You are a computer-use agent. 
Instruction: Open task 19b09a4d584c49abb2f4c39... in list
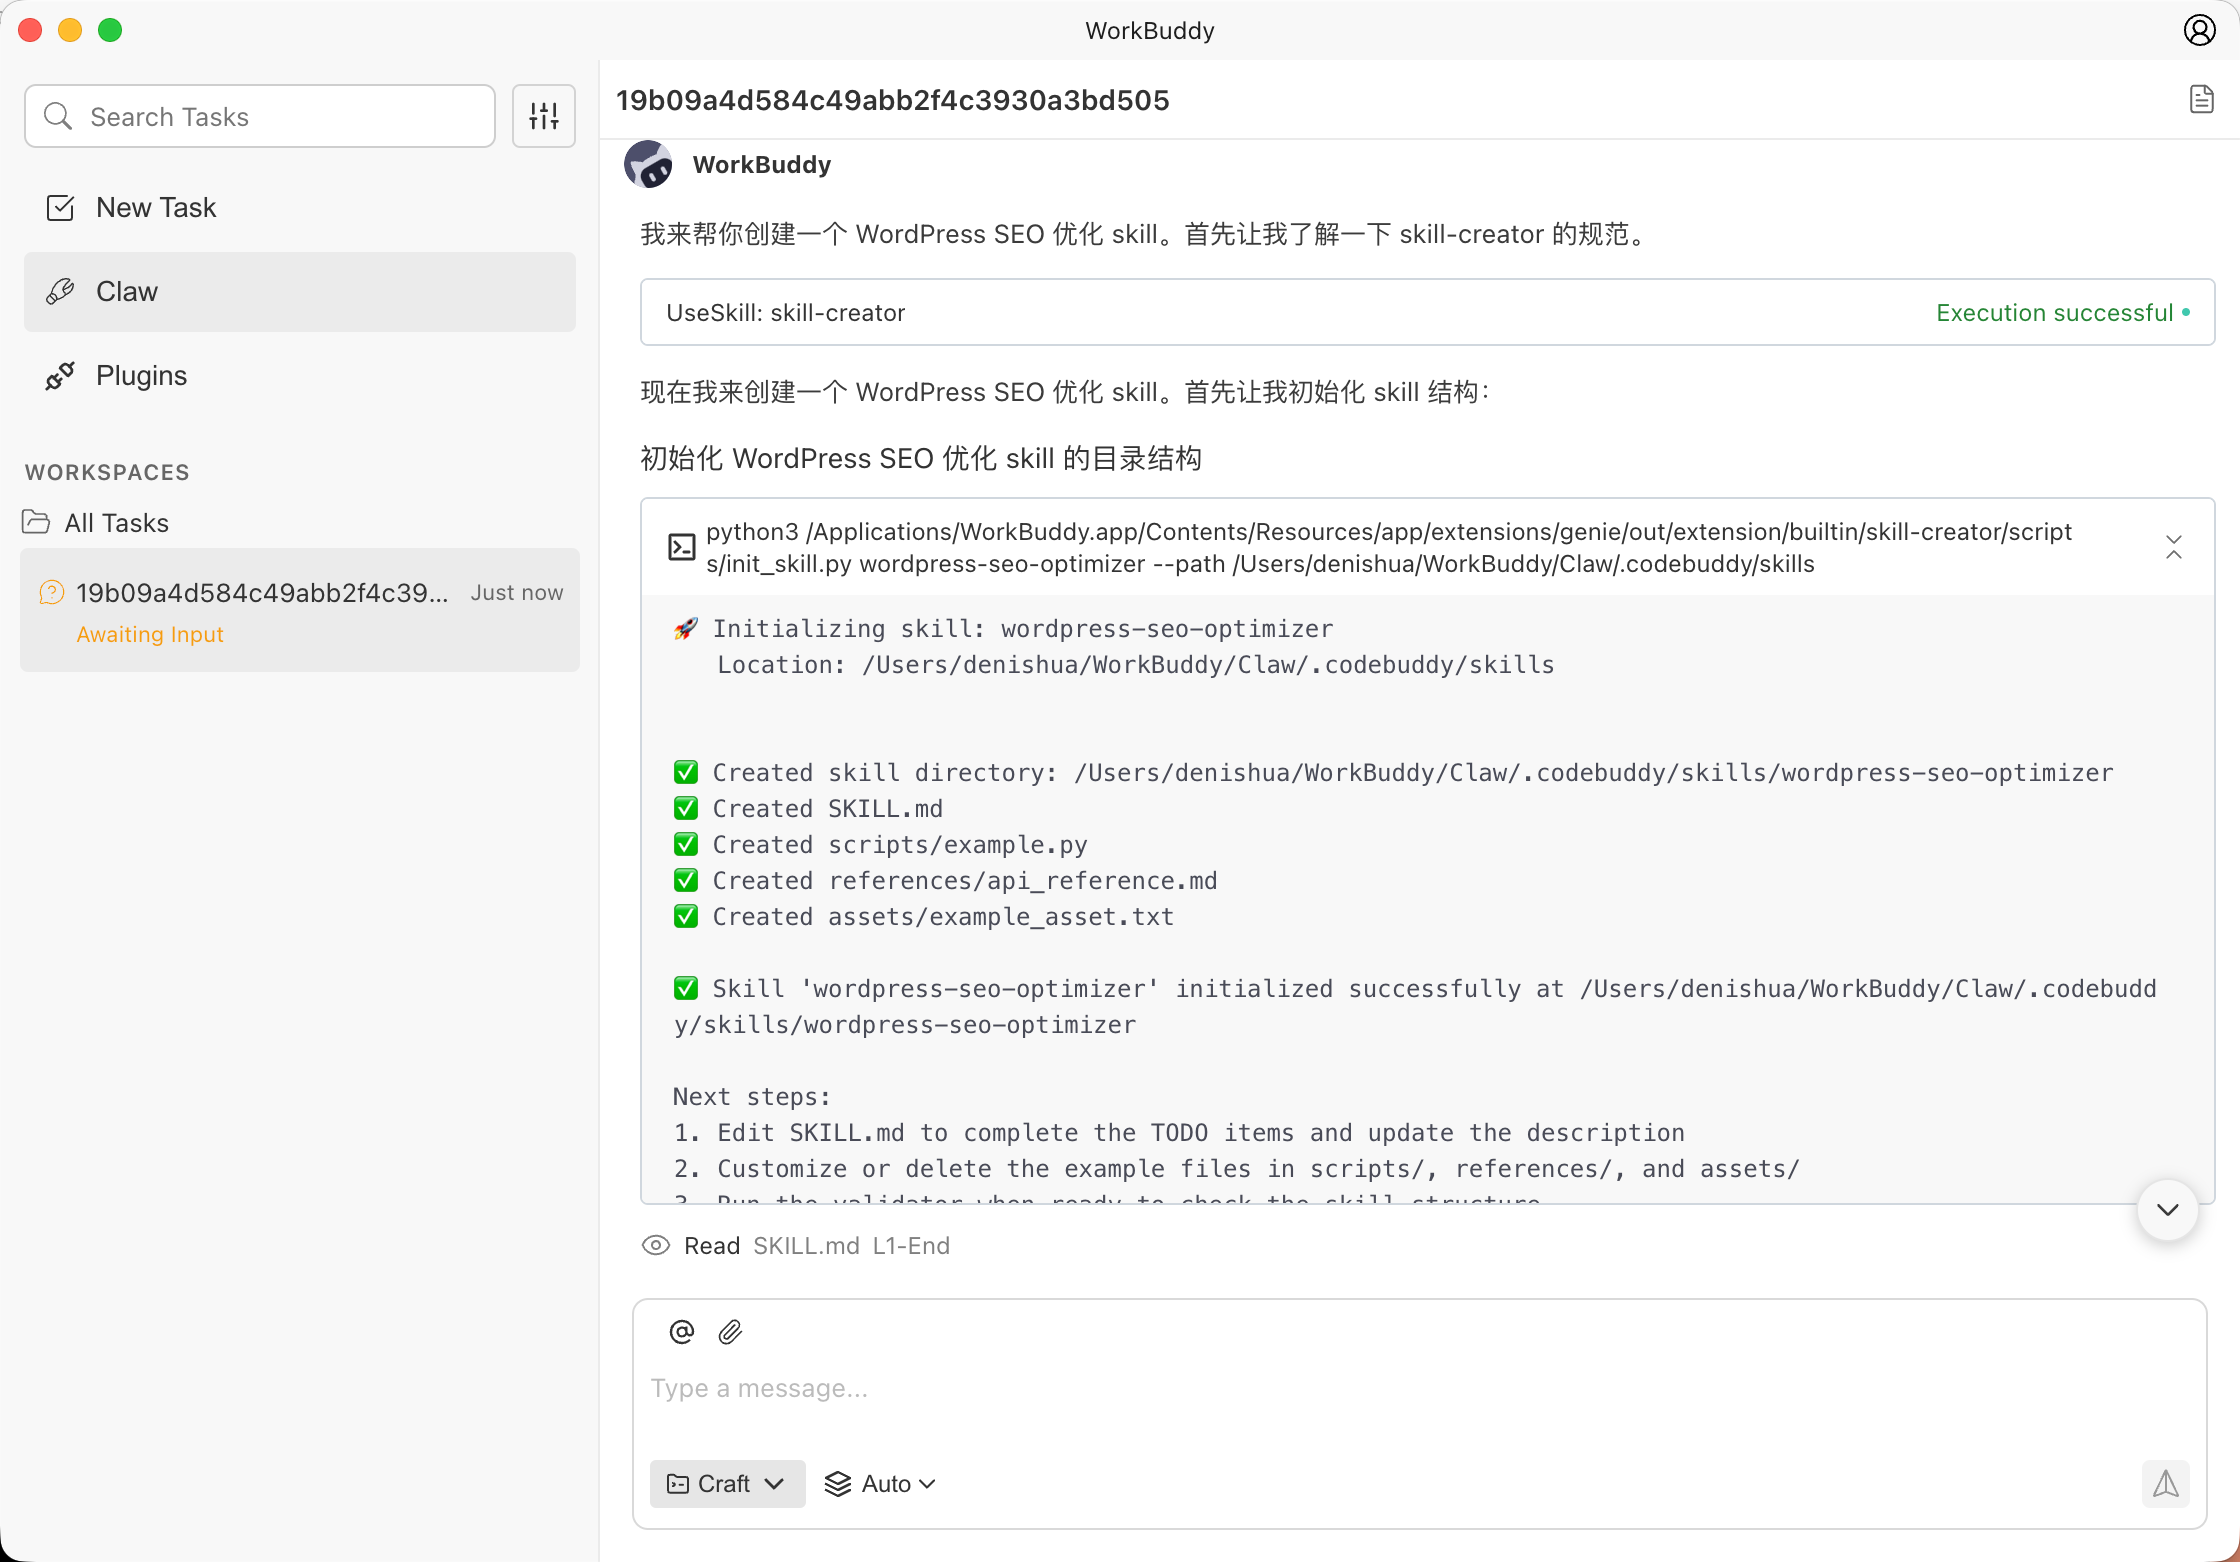(x=300, y=610)
